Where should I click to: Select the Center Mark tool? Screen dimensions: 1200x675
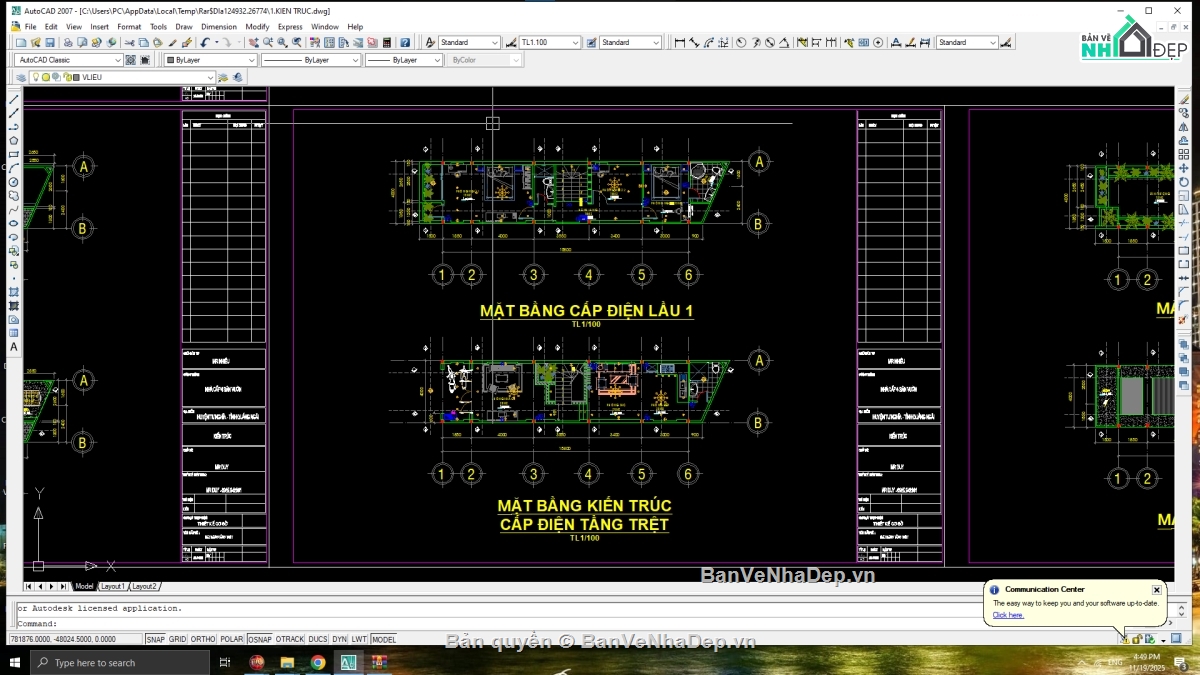point(878,42)
